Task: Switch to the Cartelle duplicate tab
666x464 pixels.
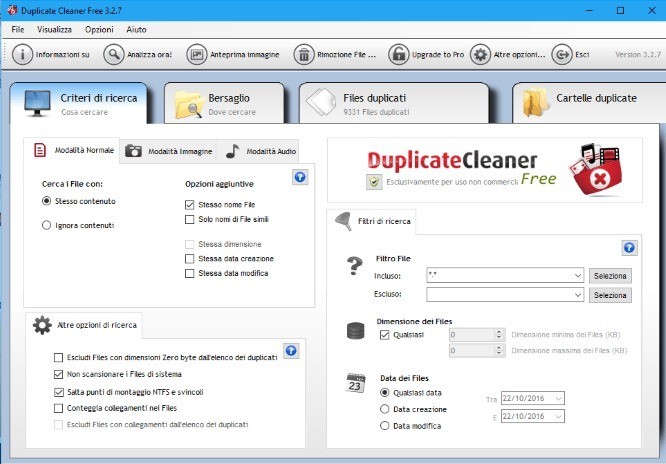Action: [x=589, y=103]
